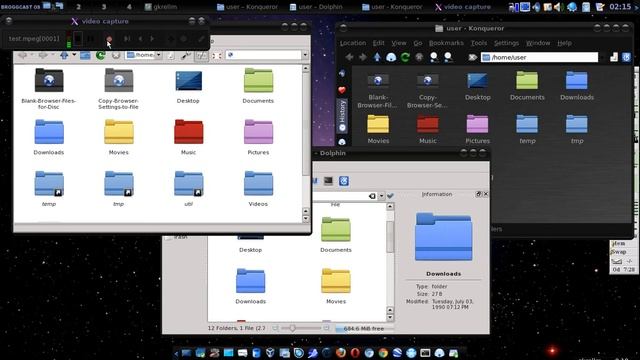Select the Documents folder in dark Konqueror
This screenshot has width=640, height=360.
(527, 86)
